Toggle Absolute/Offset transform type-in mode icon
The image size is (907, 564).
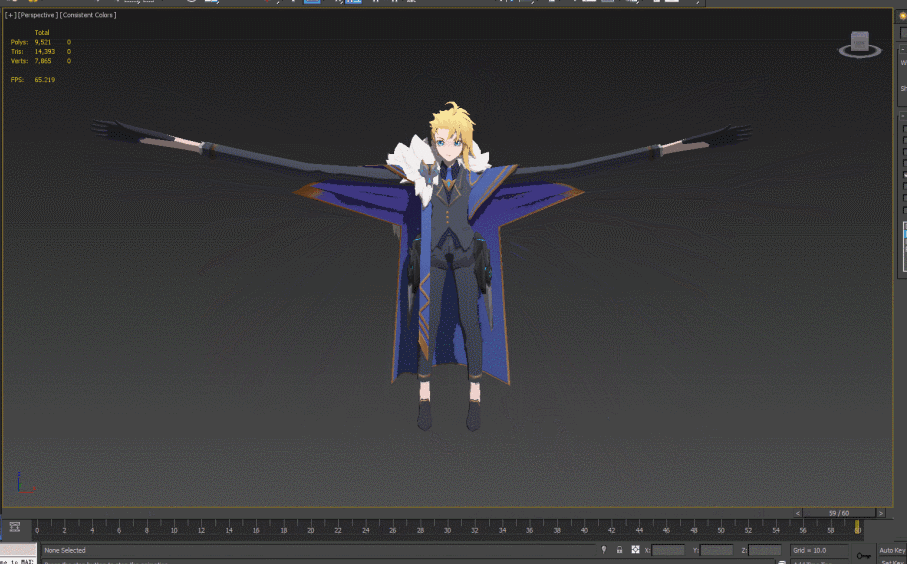click(635, 550)
